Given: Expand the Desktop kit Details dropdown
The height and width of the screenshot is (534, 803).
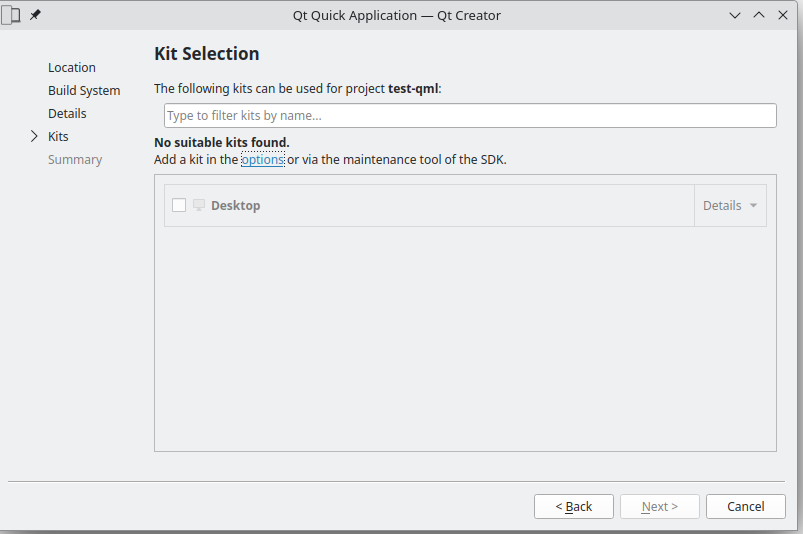Looking at the screenshot, I should tap(730, 205).
